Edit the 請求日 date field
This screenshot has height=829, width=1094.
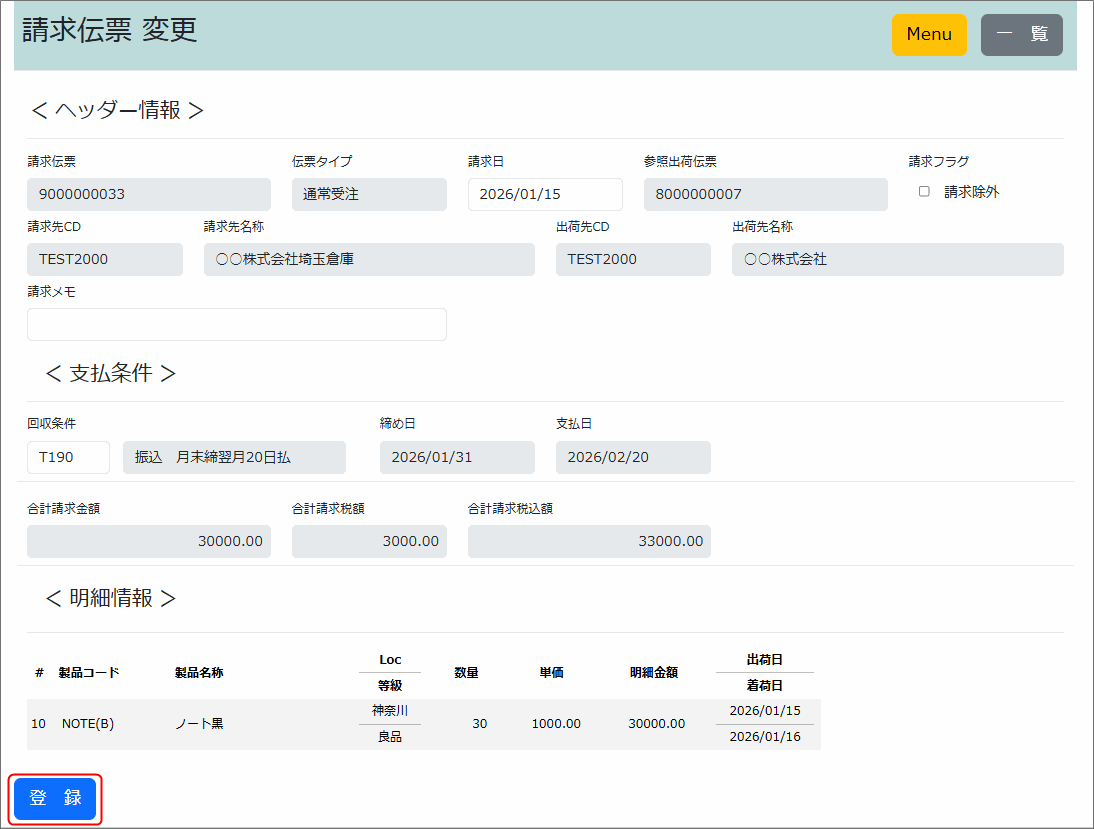pos(545,194)
